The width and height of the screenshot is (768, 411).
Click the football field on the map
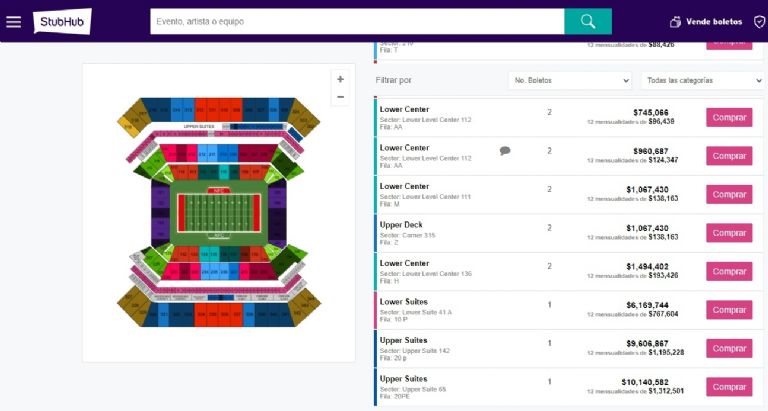(x=217, y=212)
